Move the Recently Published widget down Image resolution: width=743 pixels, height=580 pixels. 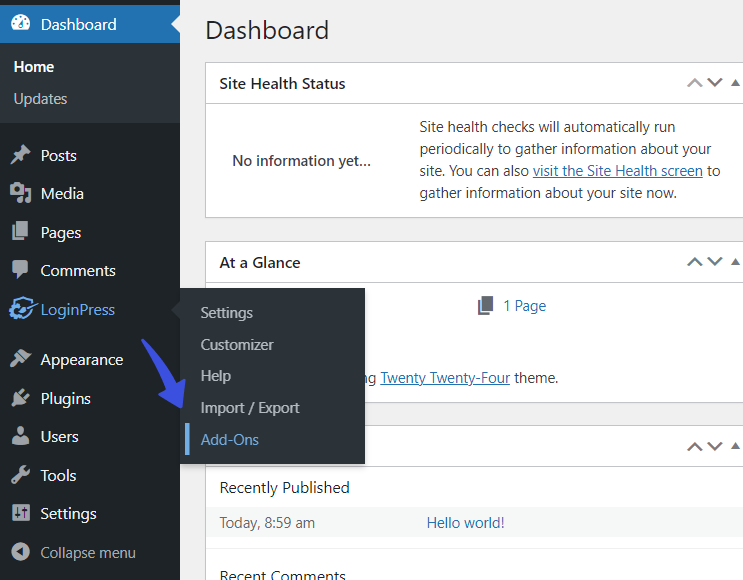click(x=715, y=446)
